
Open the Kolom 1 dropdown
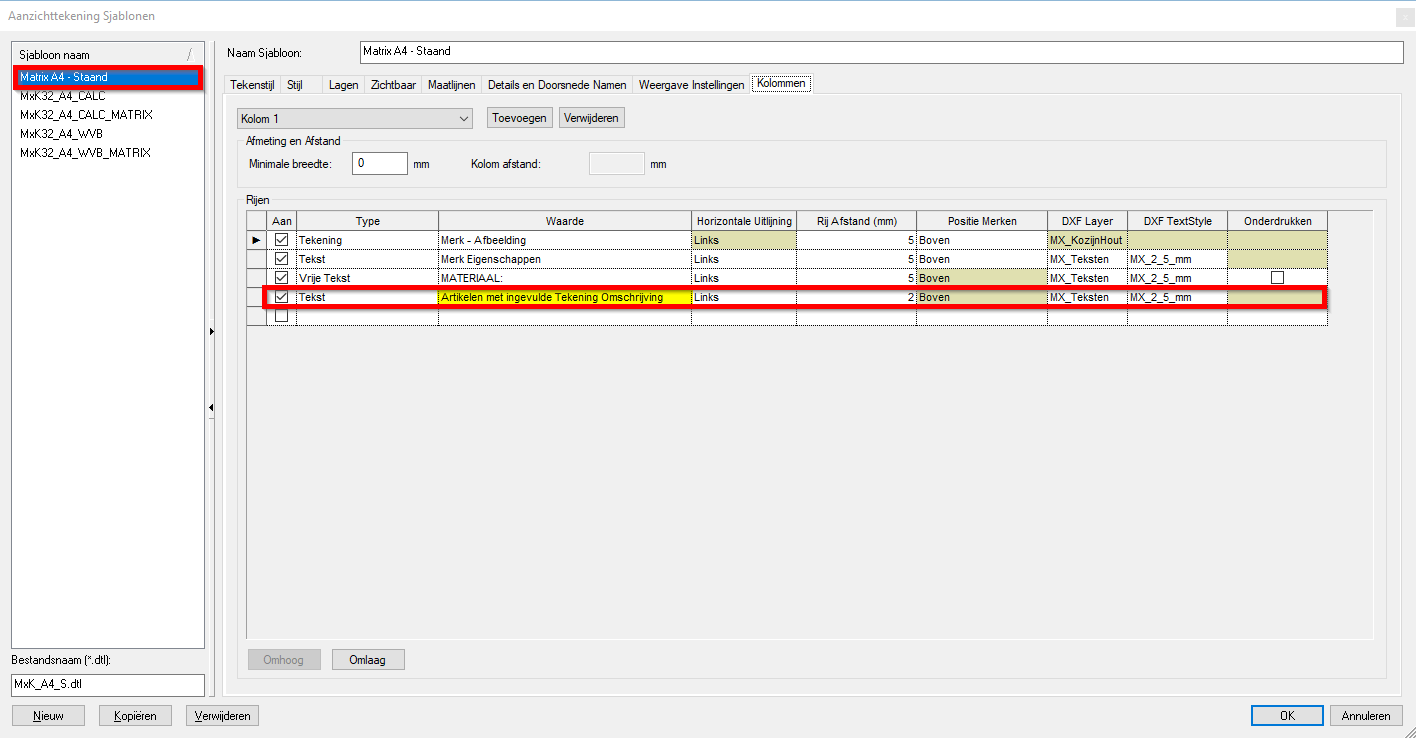click(355, 119)
